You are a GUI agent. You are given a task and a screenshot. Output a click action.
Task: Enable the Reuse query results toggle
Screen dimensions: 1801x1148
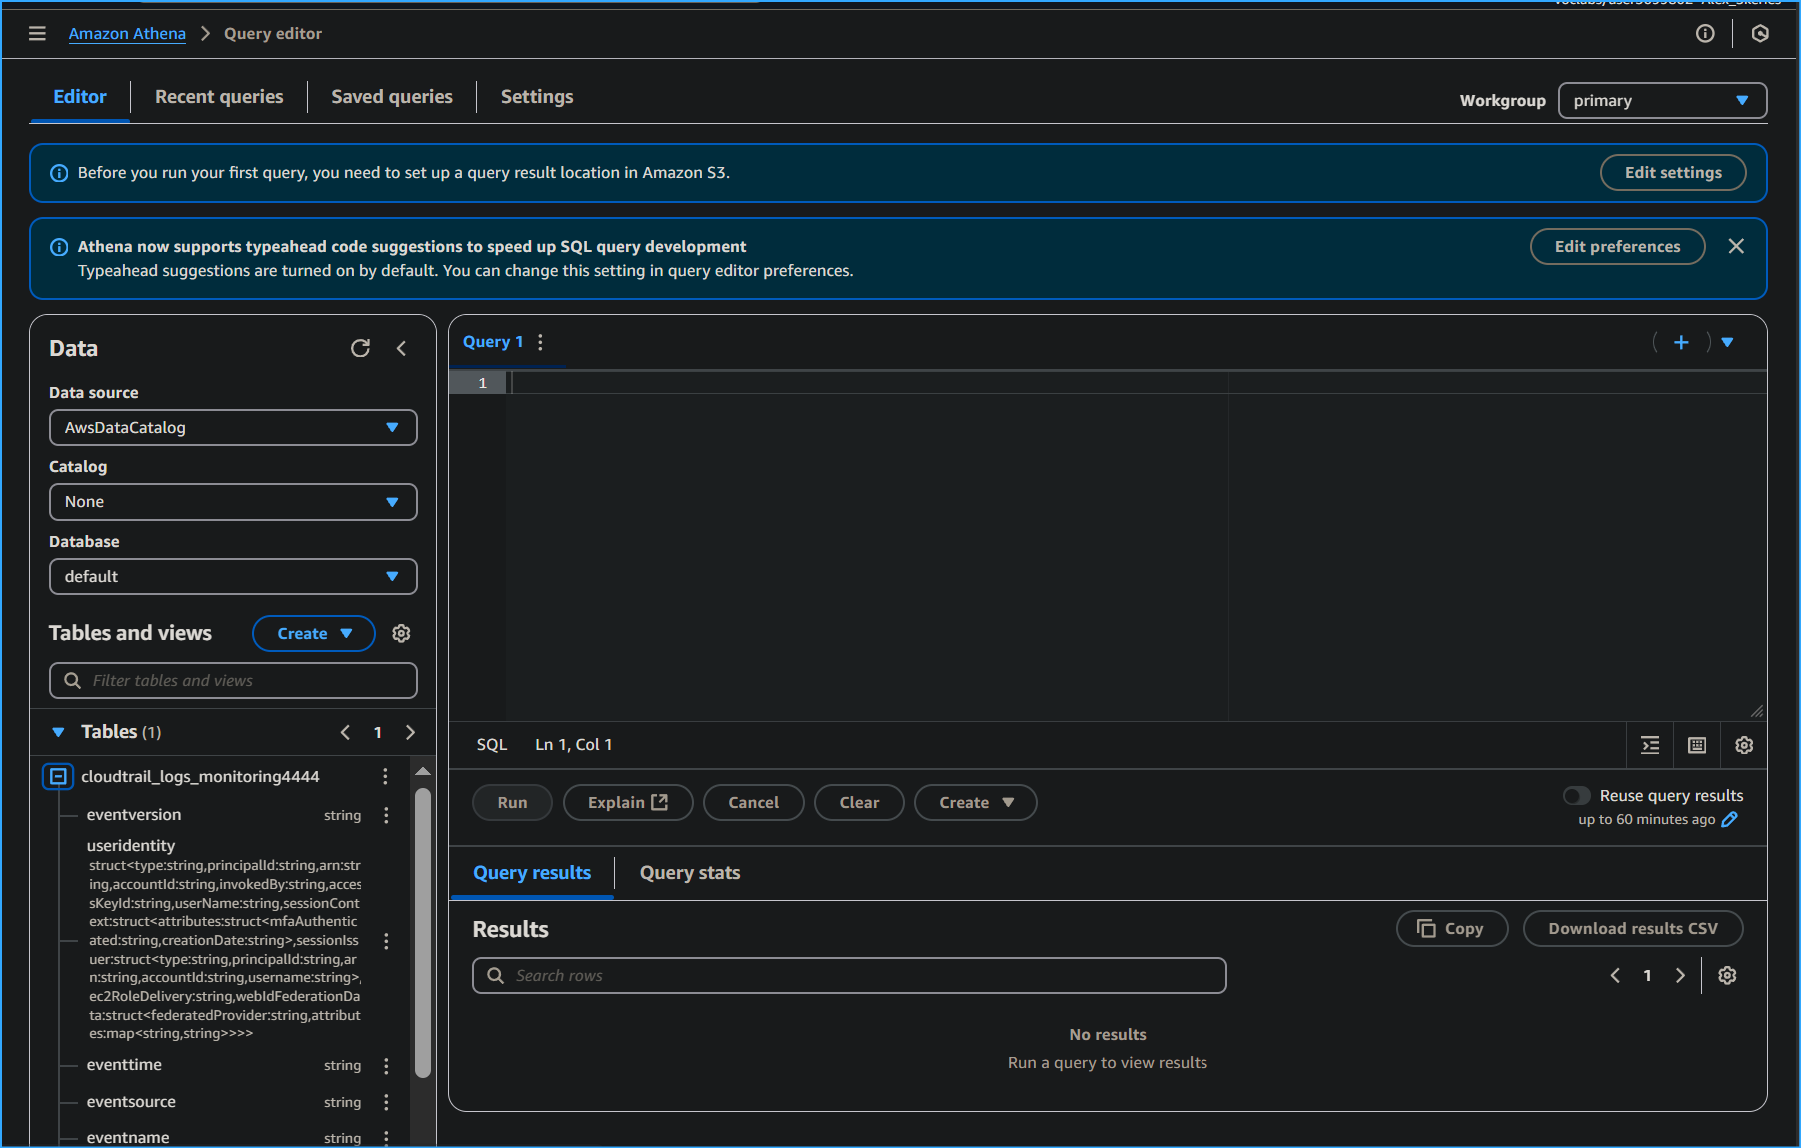tap(1577, 795)
